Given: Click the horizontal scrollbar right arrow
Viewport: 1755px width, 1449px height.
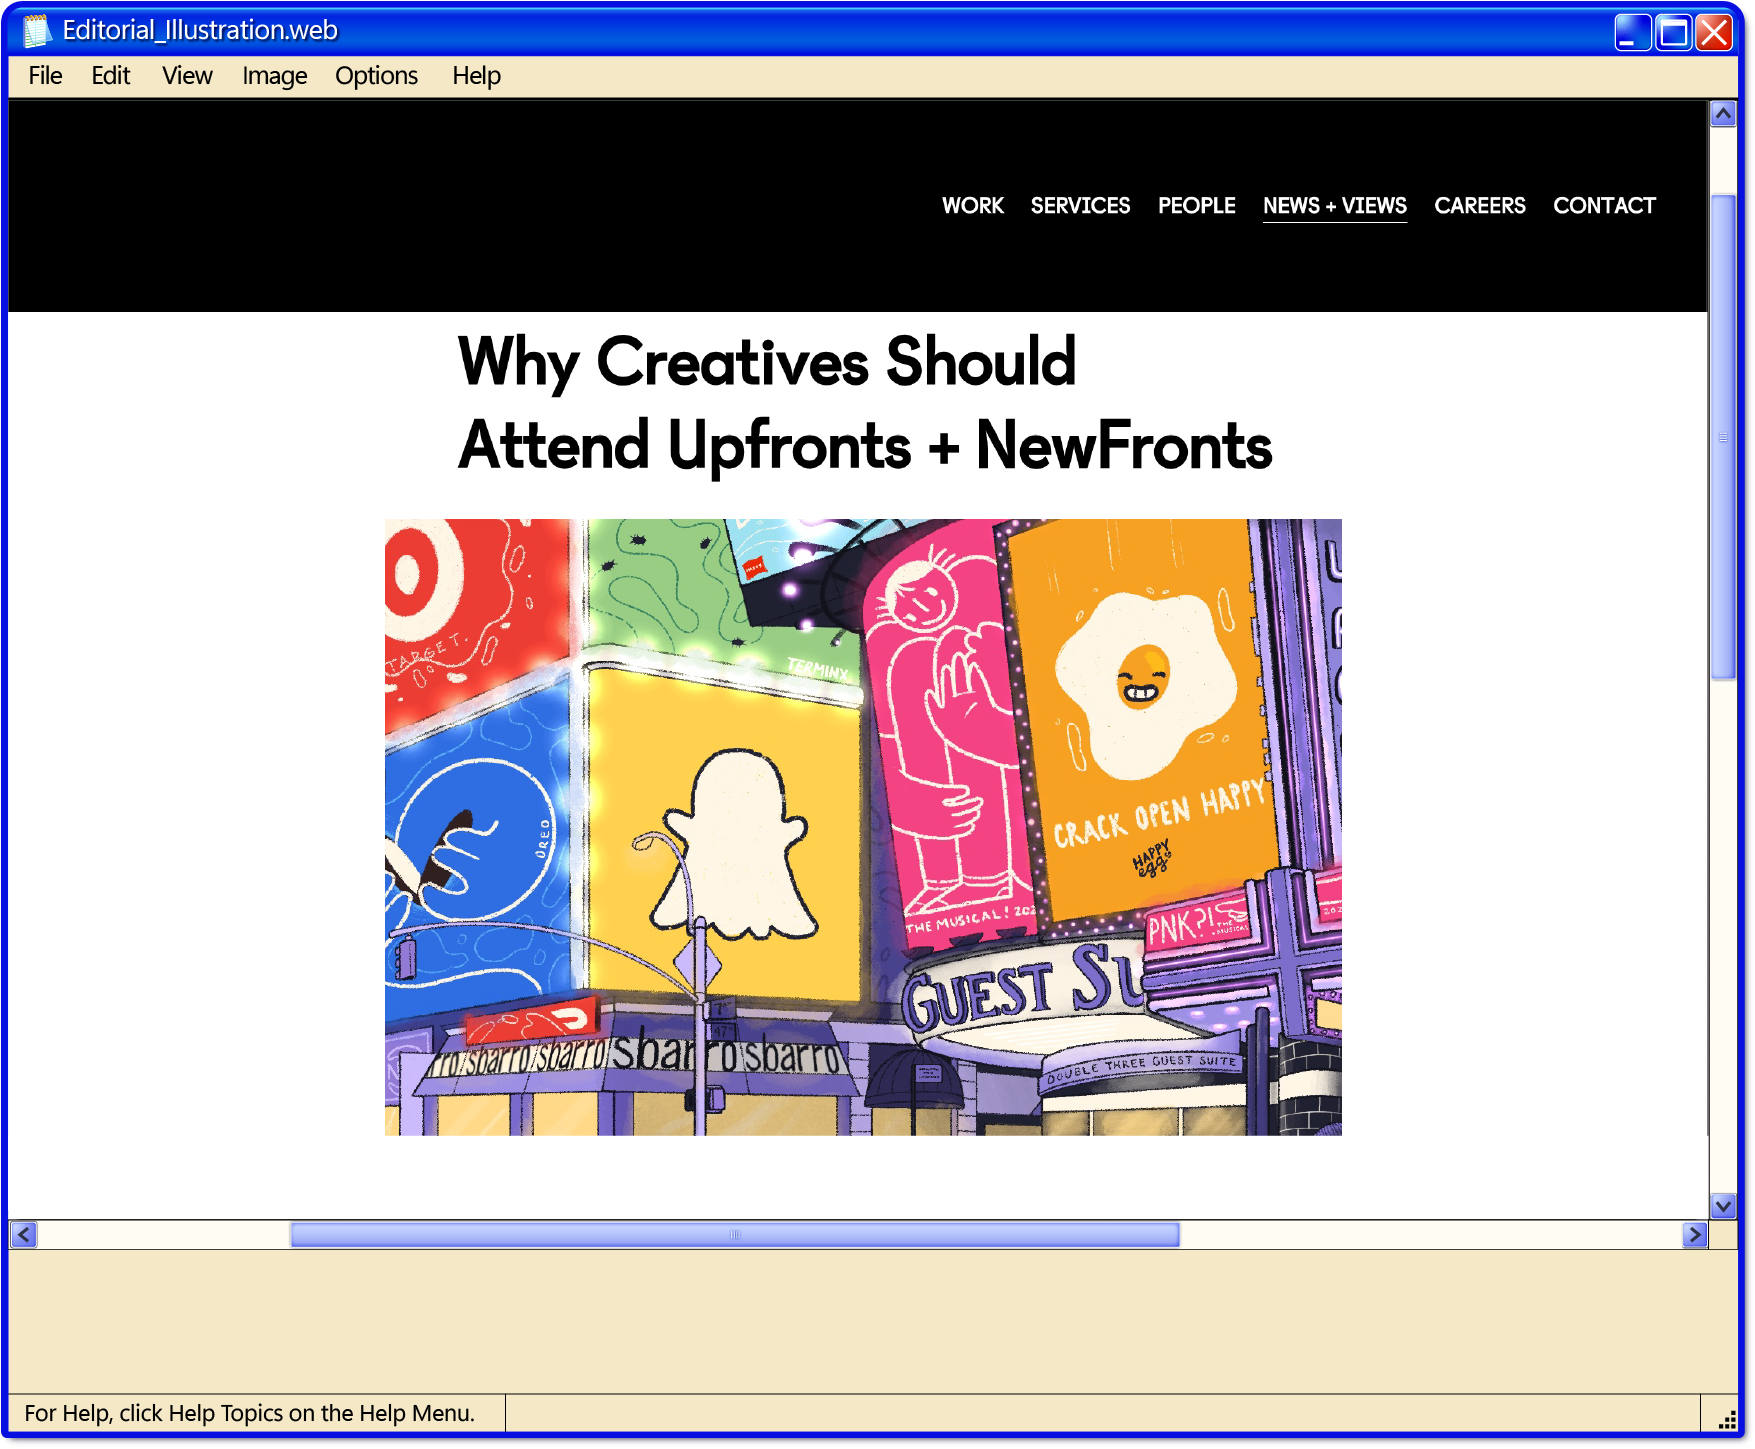Looking at the screenshot, I should (x=1694, y=1235).
